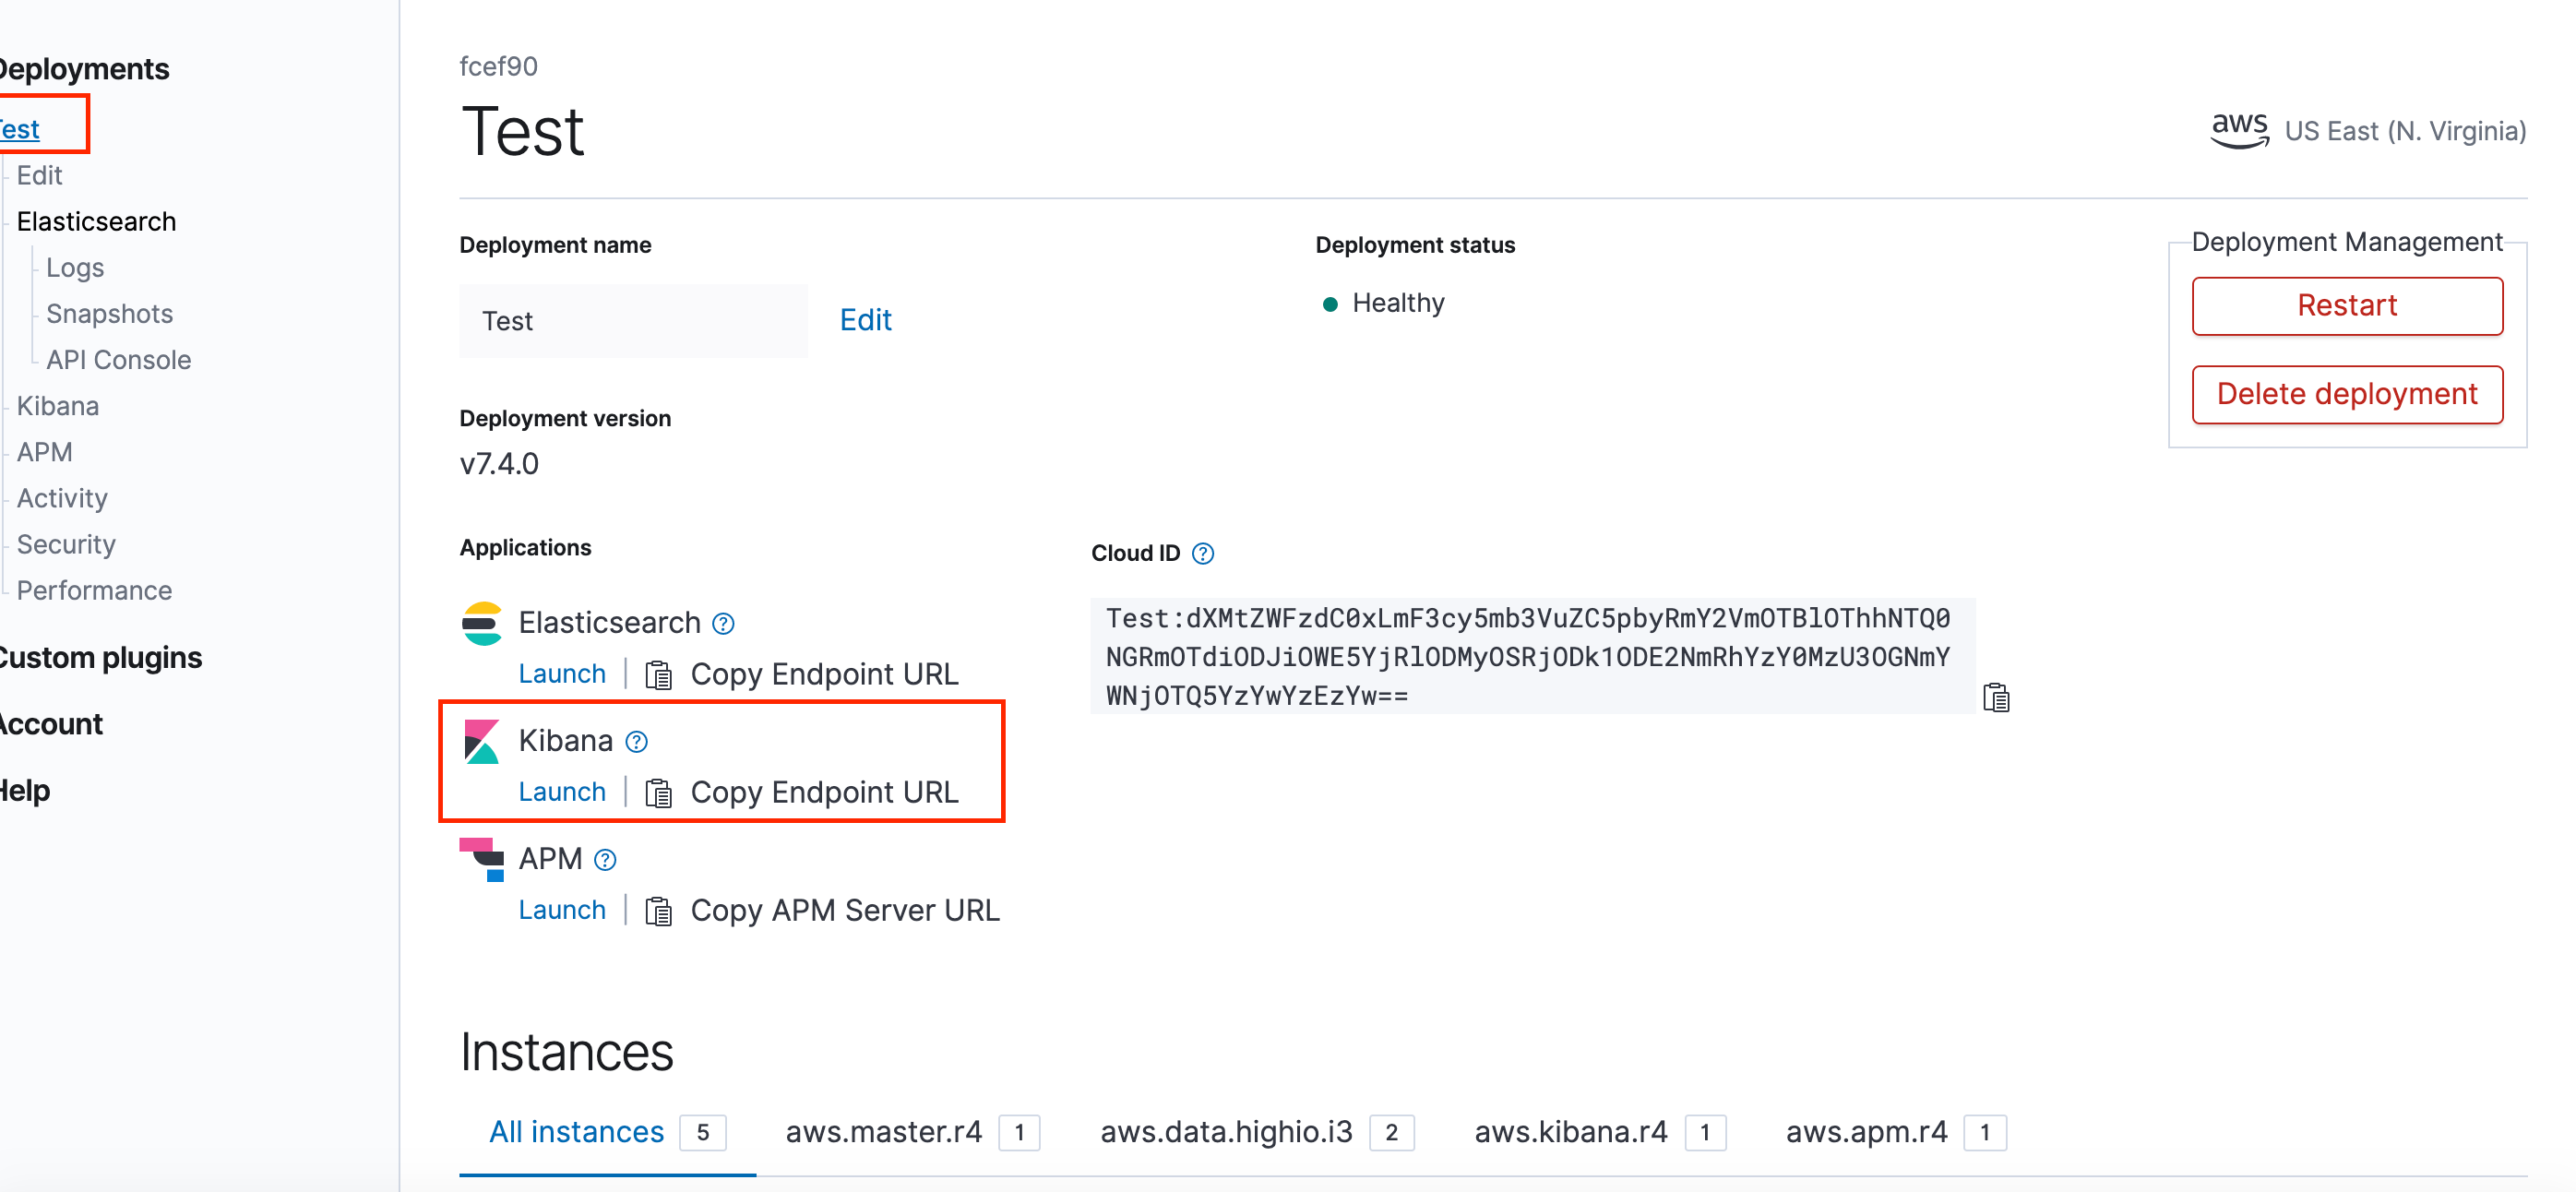
Task: Copy the Cloud ID using the clipboard icon
Action: pyautogui.click(x=1996, y=697)
